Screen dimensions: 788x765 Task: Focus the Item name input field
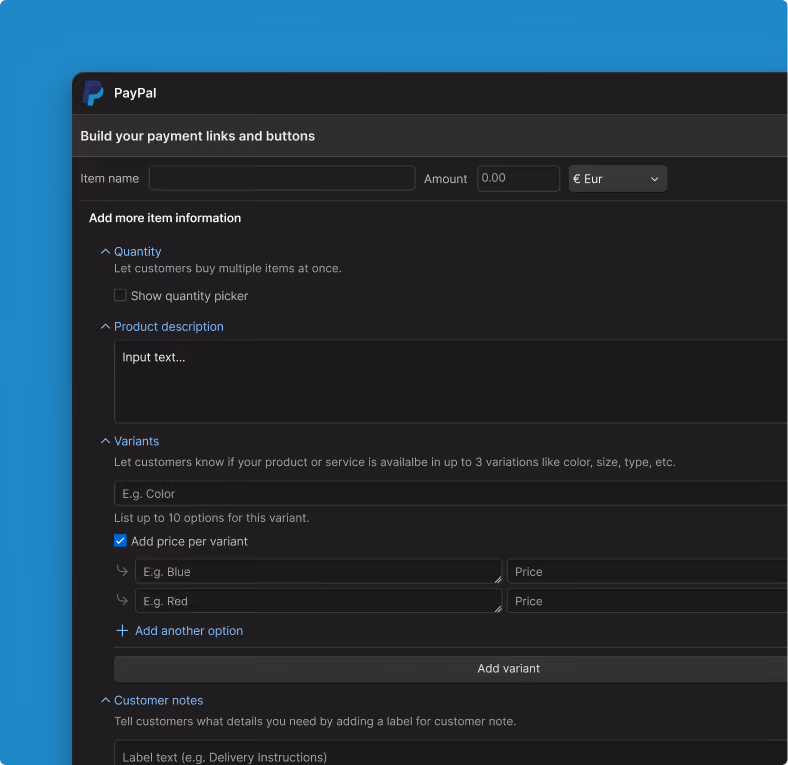click(x=282, y=178)
